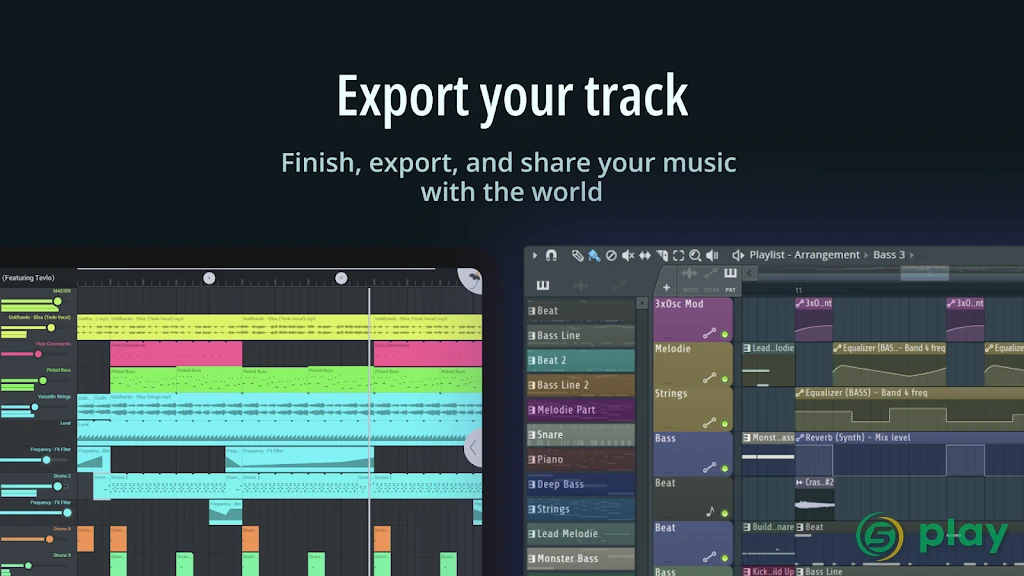
Task: Select the Zoom magnifier tool
Action: coord(696,255)
